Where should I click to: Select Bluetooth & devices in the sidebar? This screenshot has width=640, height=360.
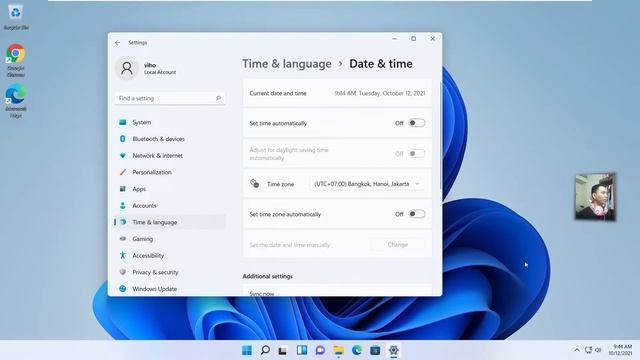[170, 139]
